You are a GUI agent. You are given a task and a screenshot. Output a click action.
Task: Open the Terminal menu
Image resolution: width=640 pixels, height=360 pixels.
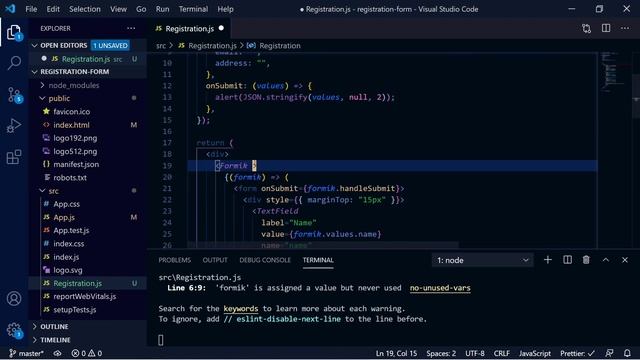point(193,9)
